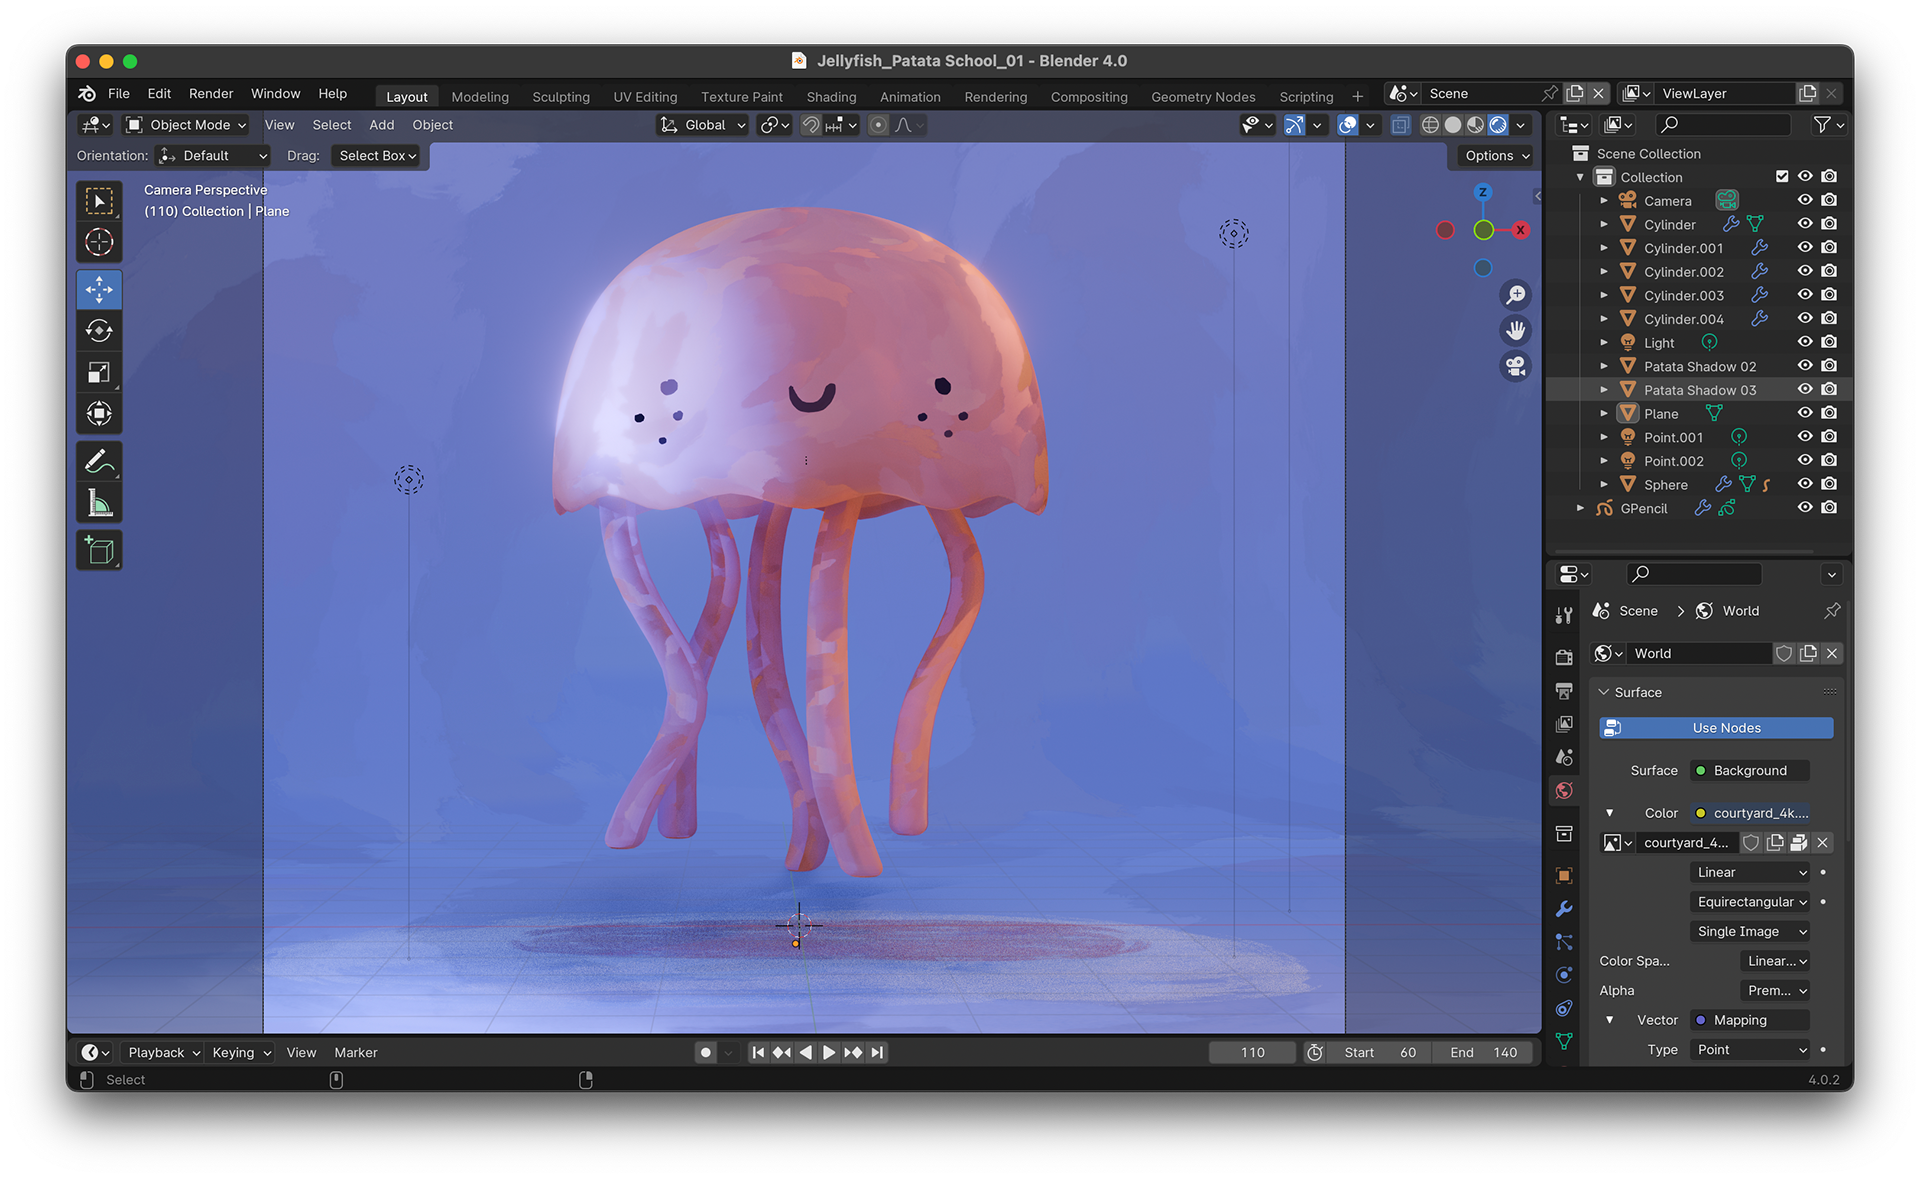Toggle the auto keying record button

(x=706, y=1052)
